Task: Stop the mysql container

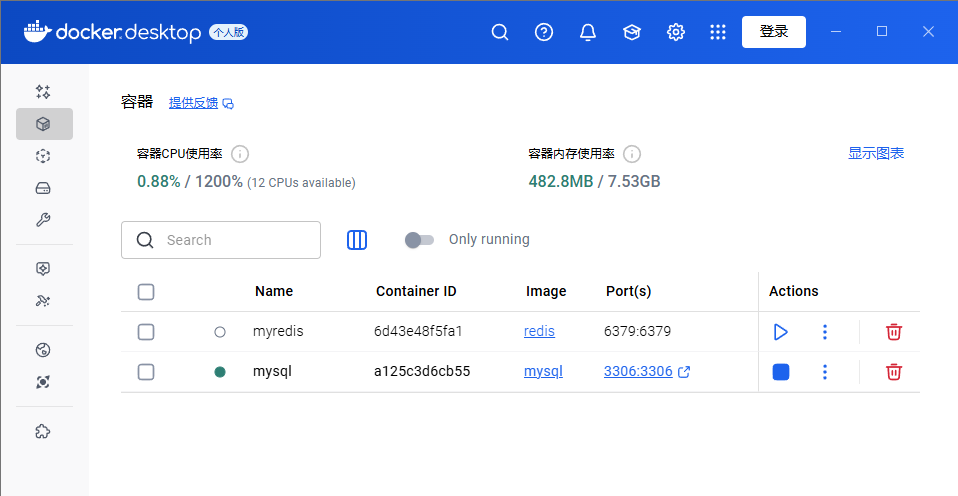Action: 781,372
